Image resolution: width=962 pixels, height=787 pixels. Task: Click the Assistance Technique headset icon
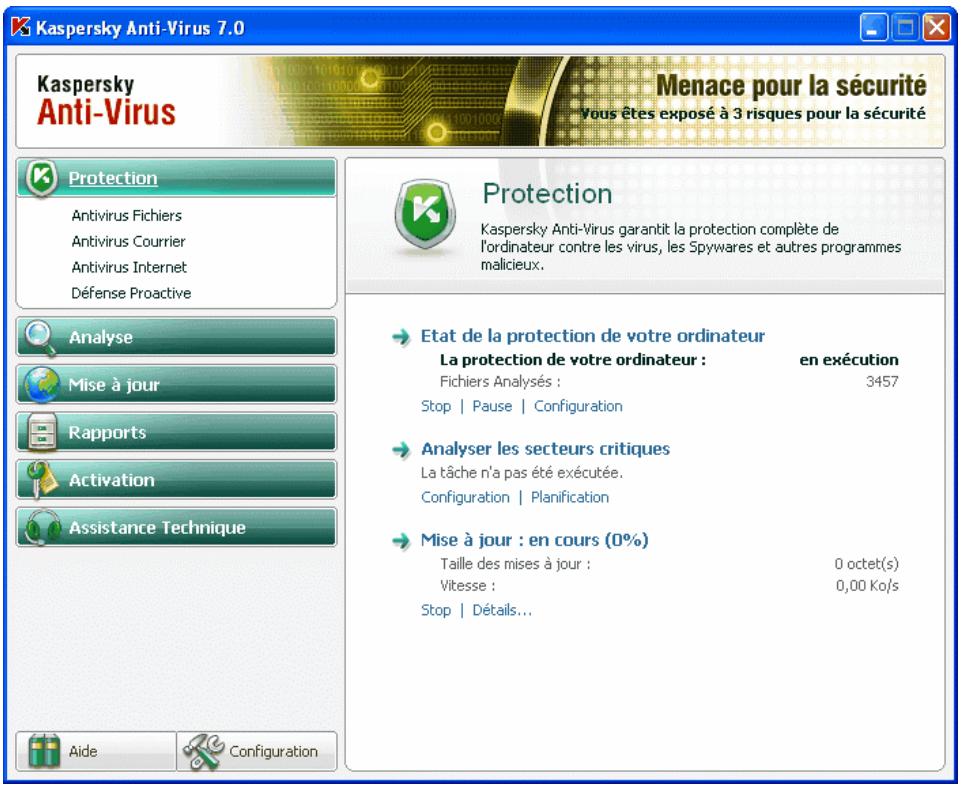pos(42,528)
